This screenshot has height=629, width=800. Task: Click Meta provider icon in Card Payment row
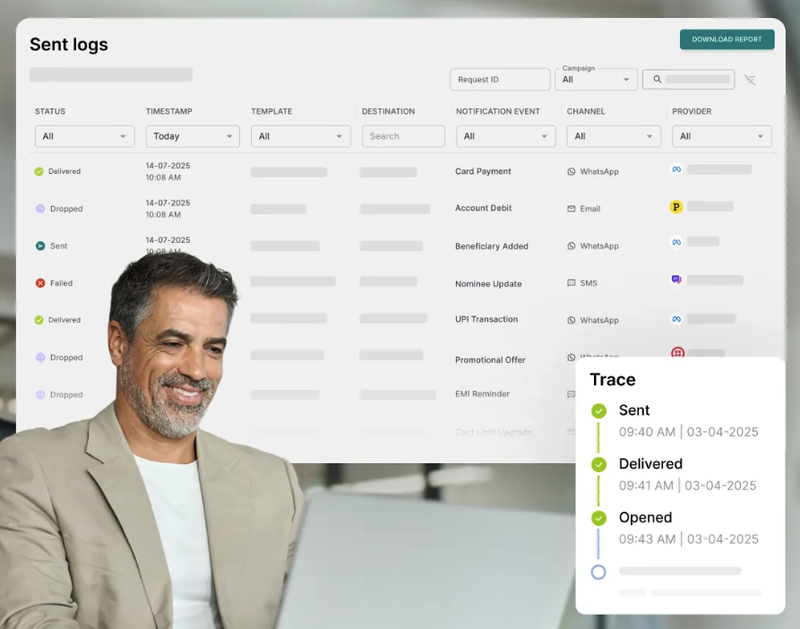pos(676,170)
